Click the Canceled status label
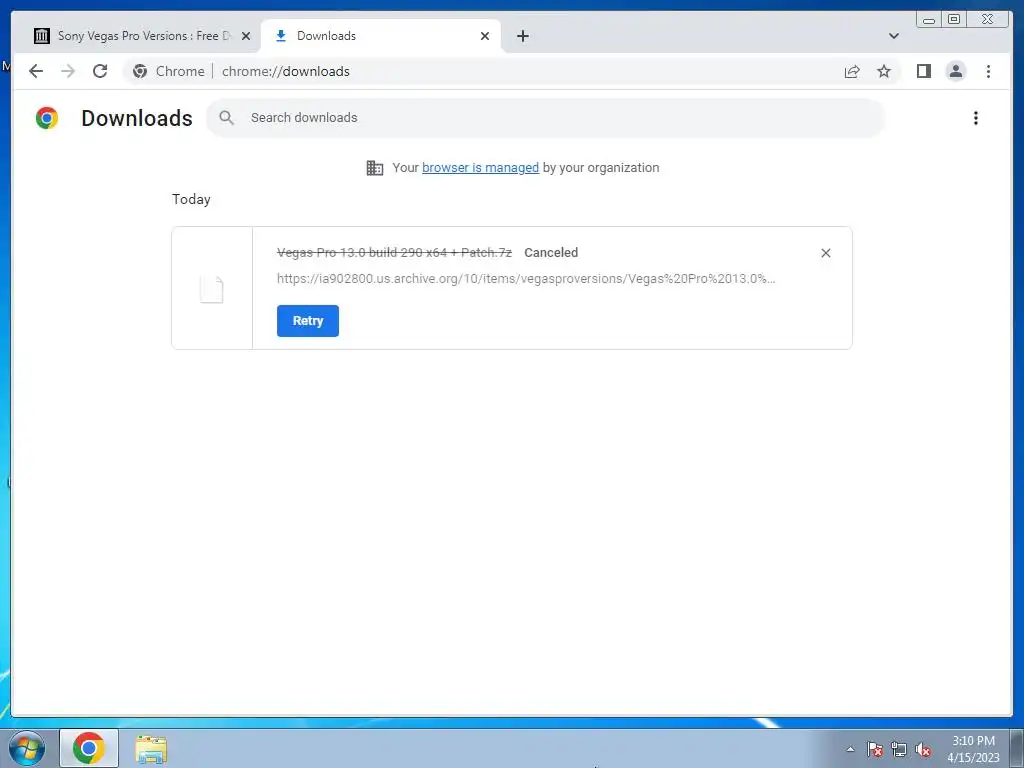Screen dimensions: 1024x768 pos(551,253)
